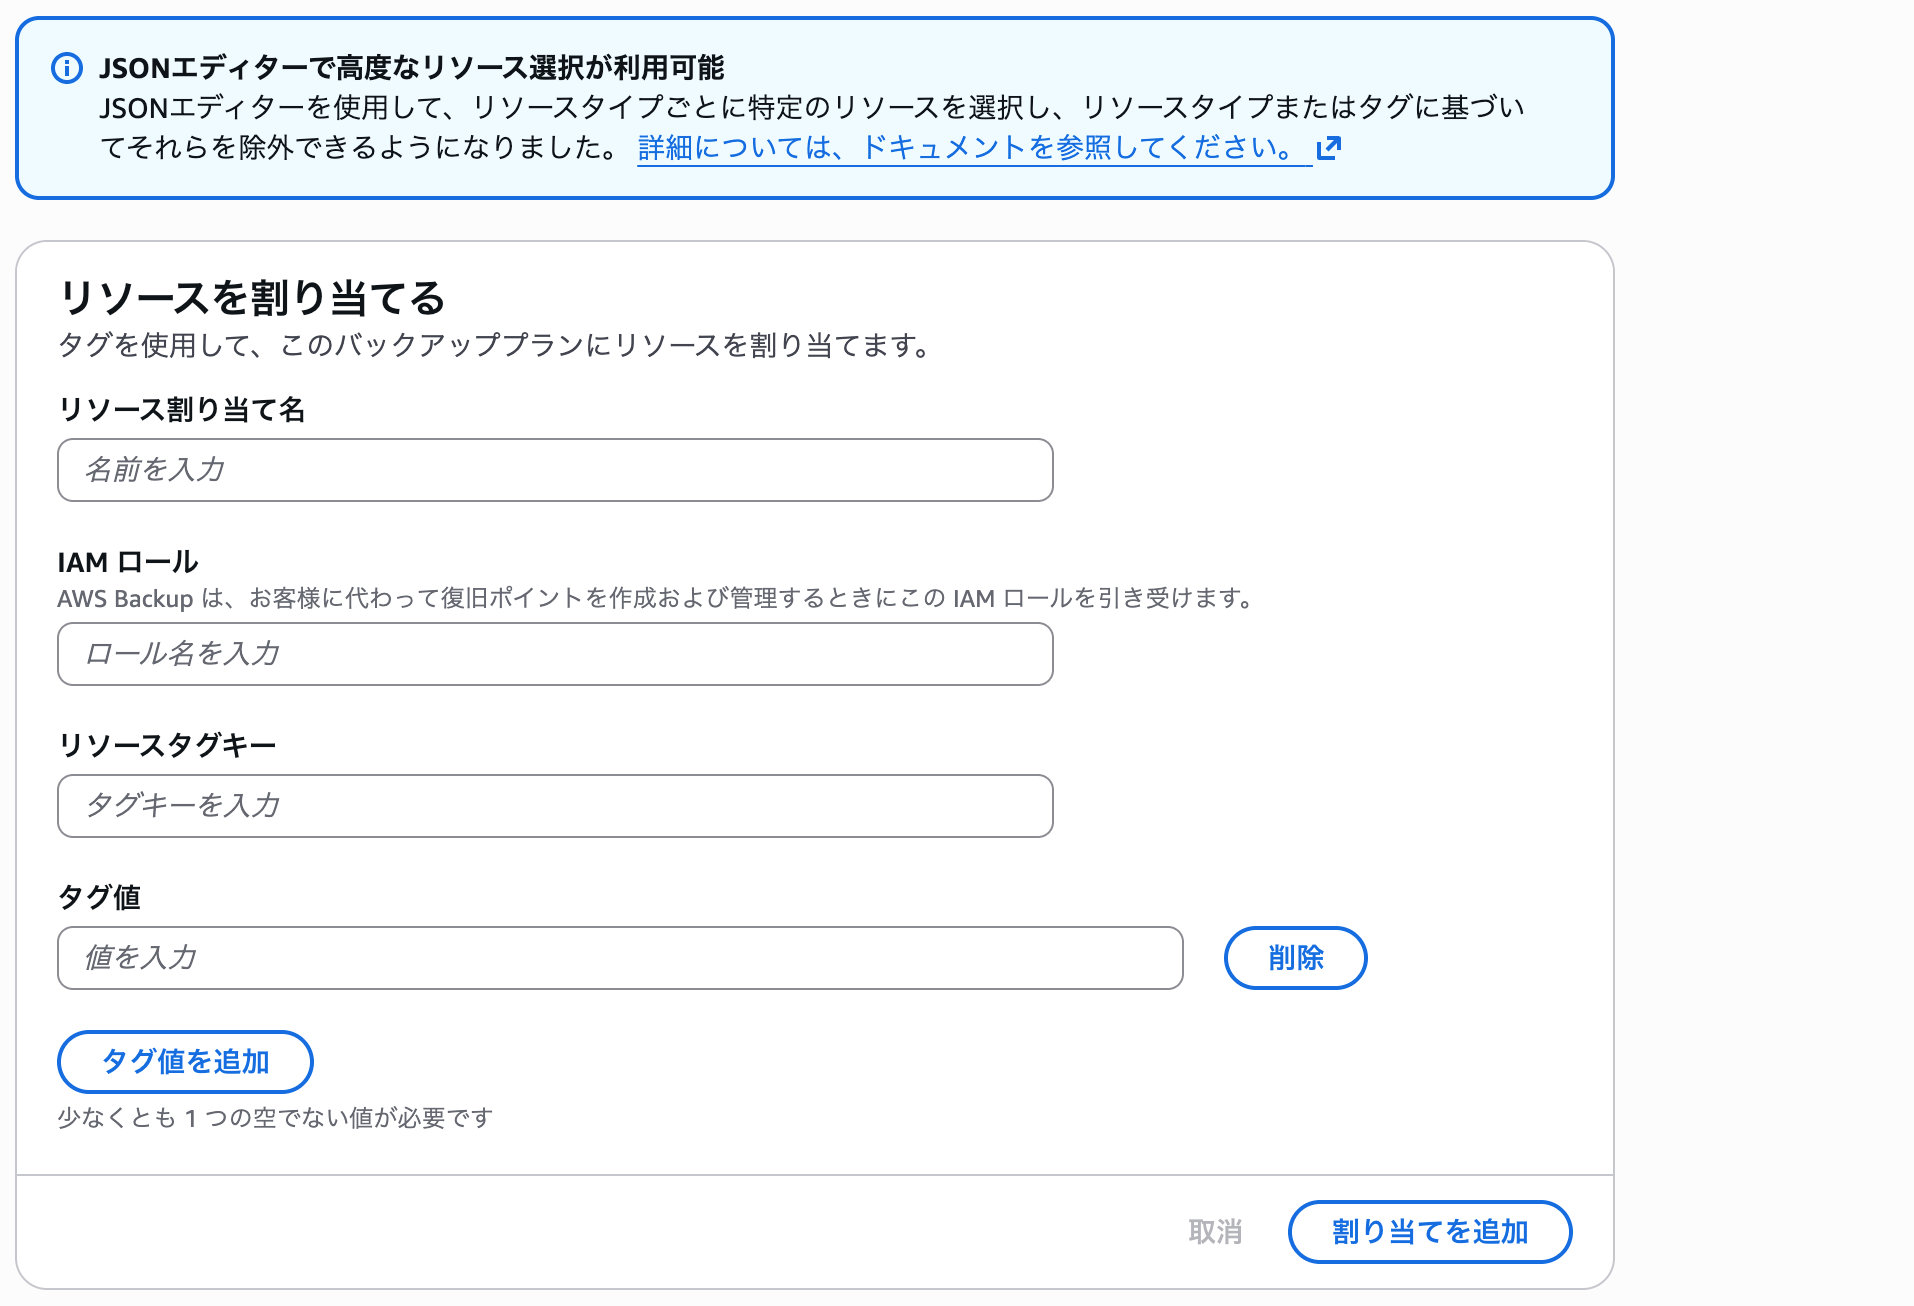Screen dimensions: 1914x1306
Task: Click inside the 名前を入力 name field
Action: click(x=555, y=469)
